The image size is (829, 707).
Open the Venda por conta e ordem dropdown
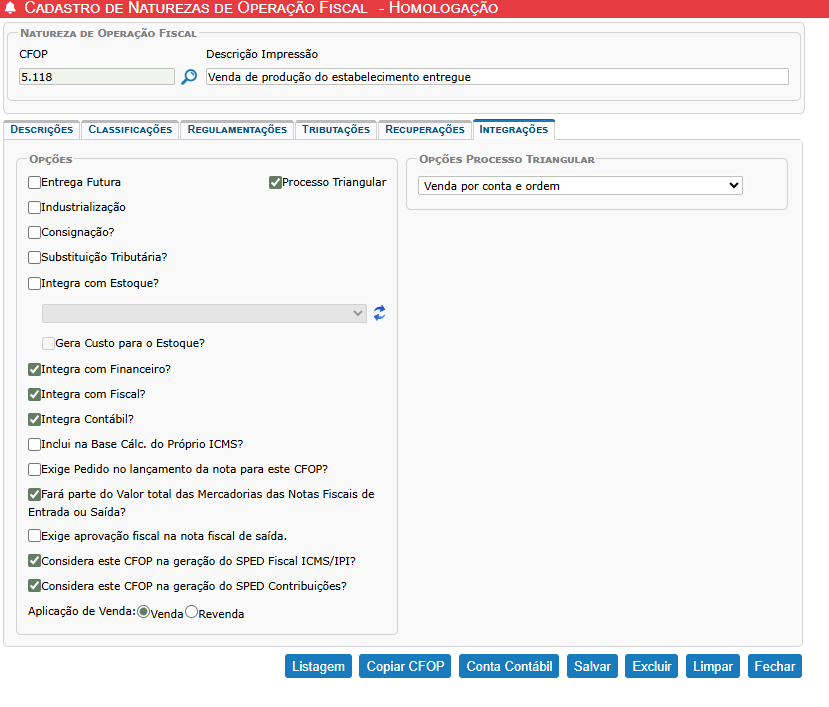click(x=579, y=185)
